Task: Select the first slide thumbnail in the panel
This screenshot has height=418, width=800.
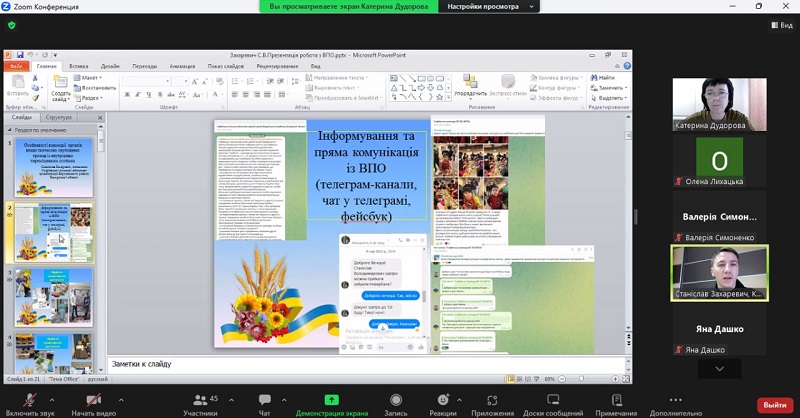Action: 55,166
